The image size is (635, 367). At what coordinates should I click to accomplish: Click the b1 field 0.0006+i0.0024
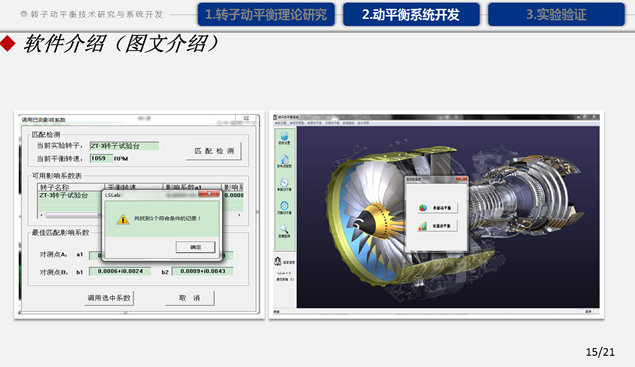120,271
